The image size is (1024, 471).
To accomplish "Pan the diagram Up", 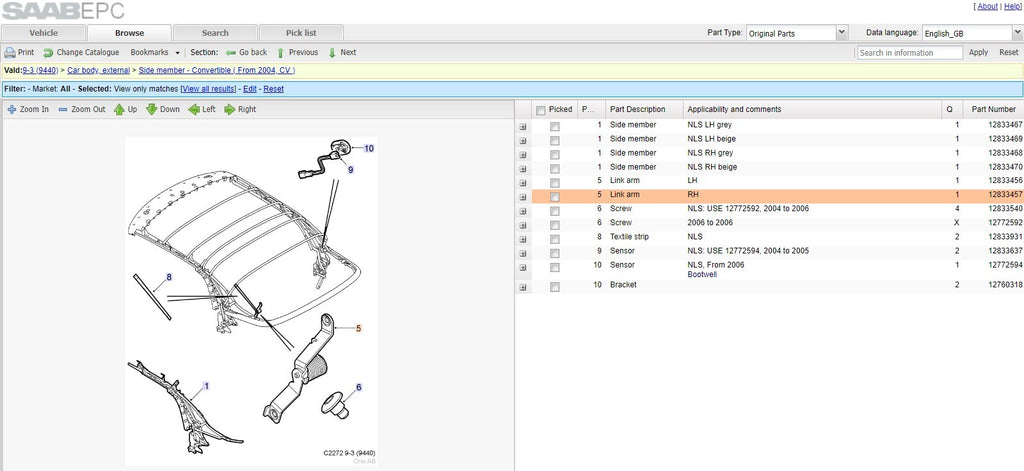I will (x=125, y=109).
